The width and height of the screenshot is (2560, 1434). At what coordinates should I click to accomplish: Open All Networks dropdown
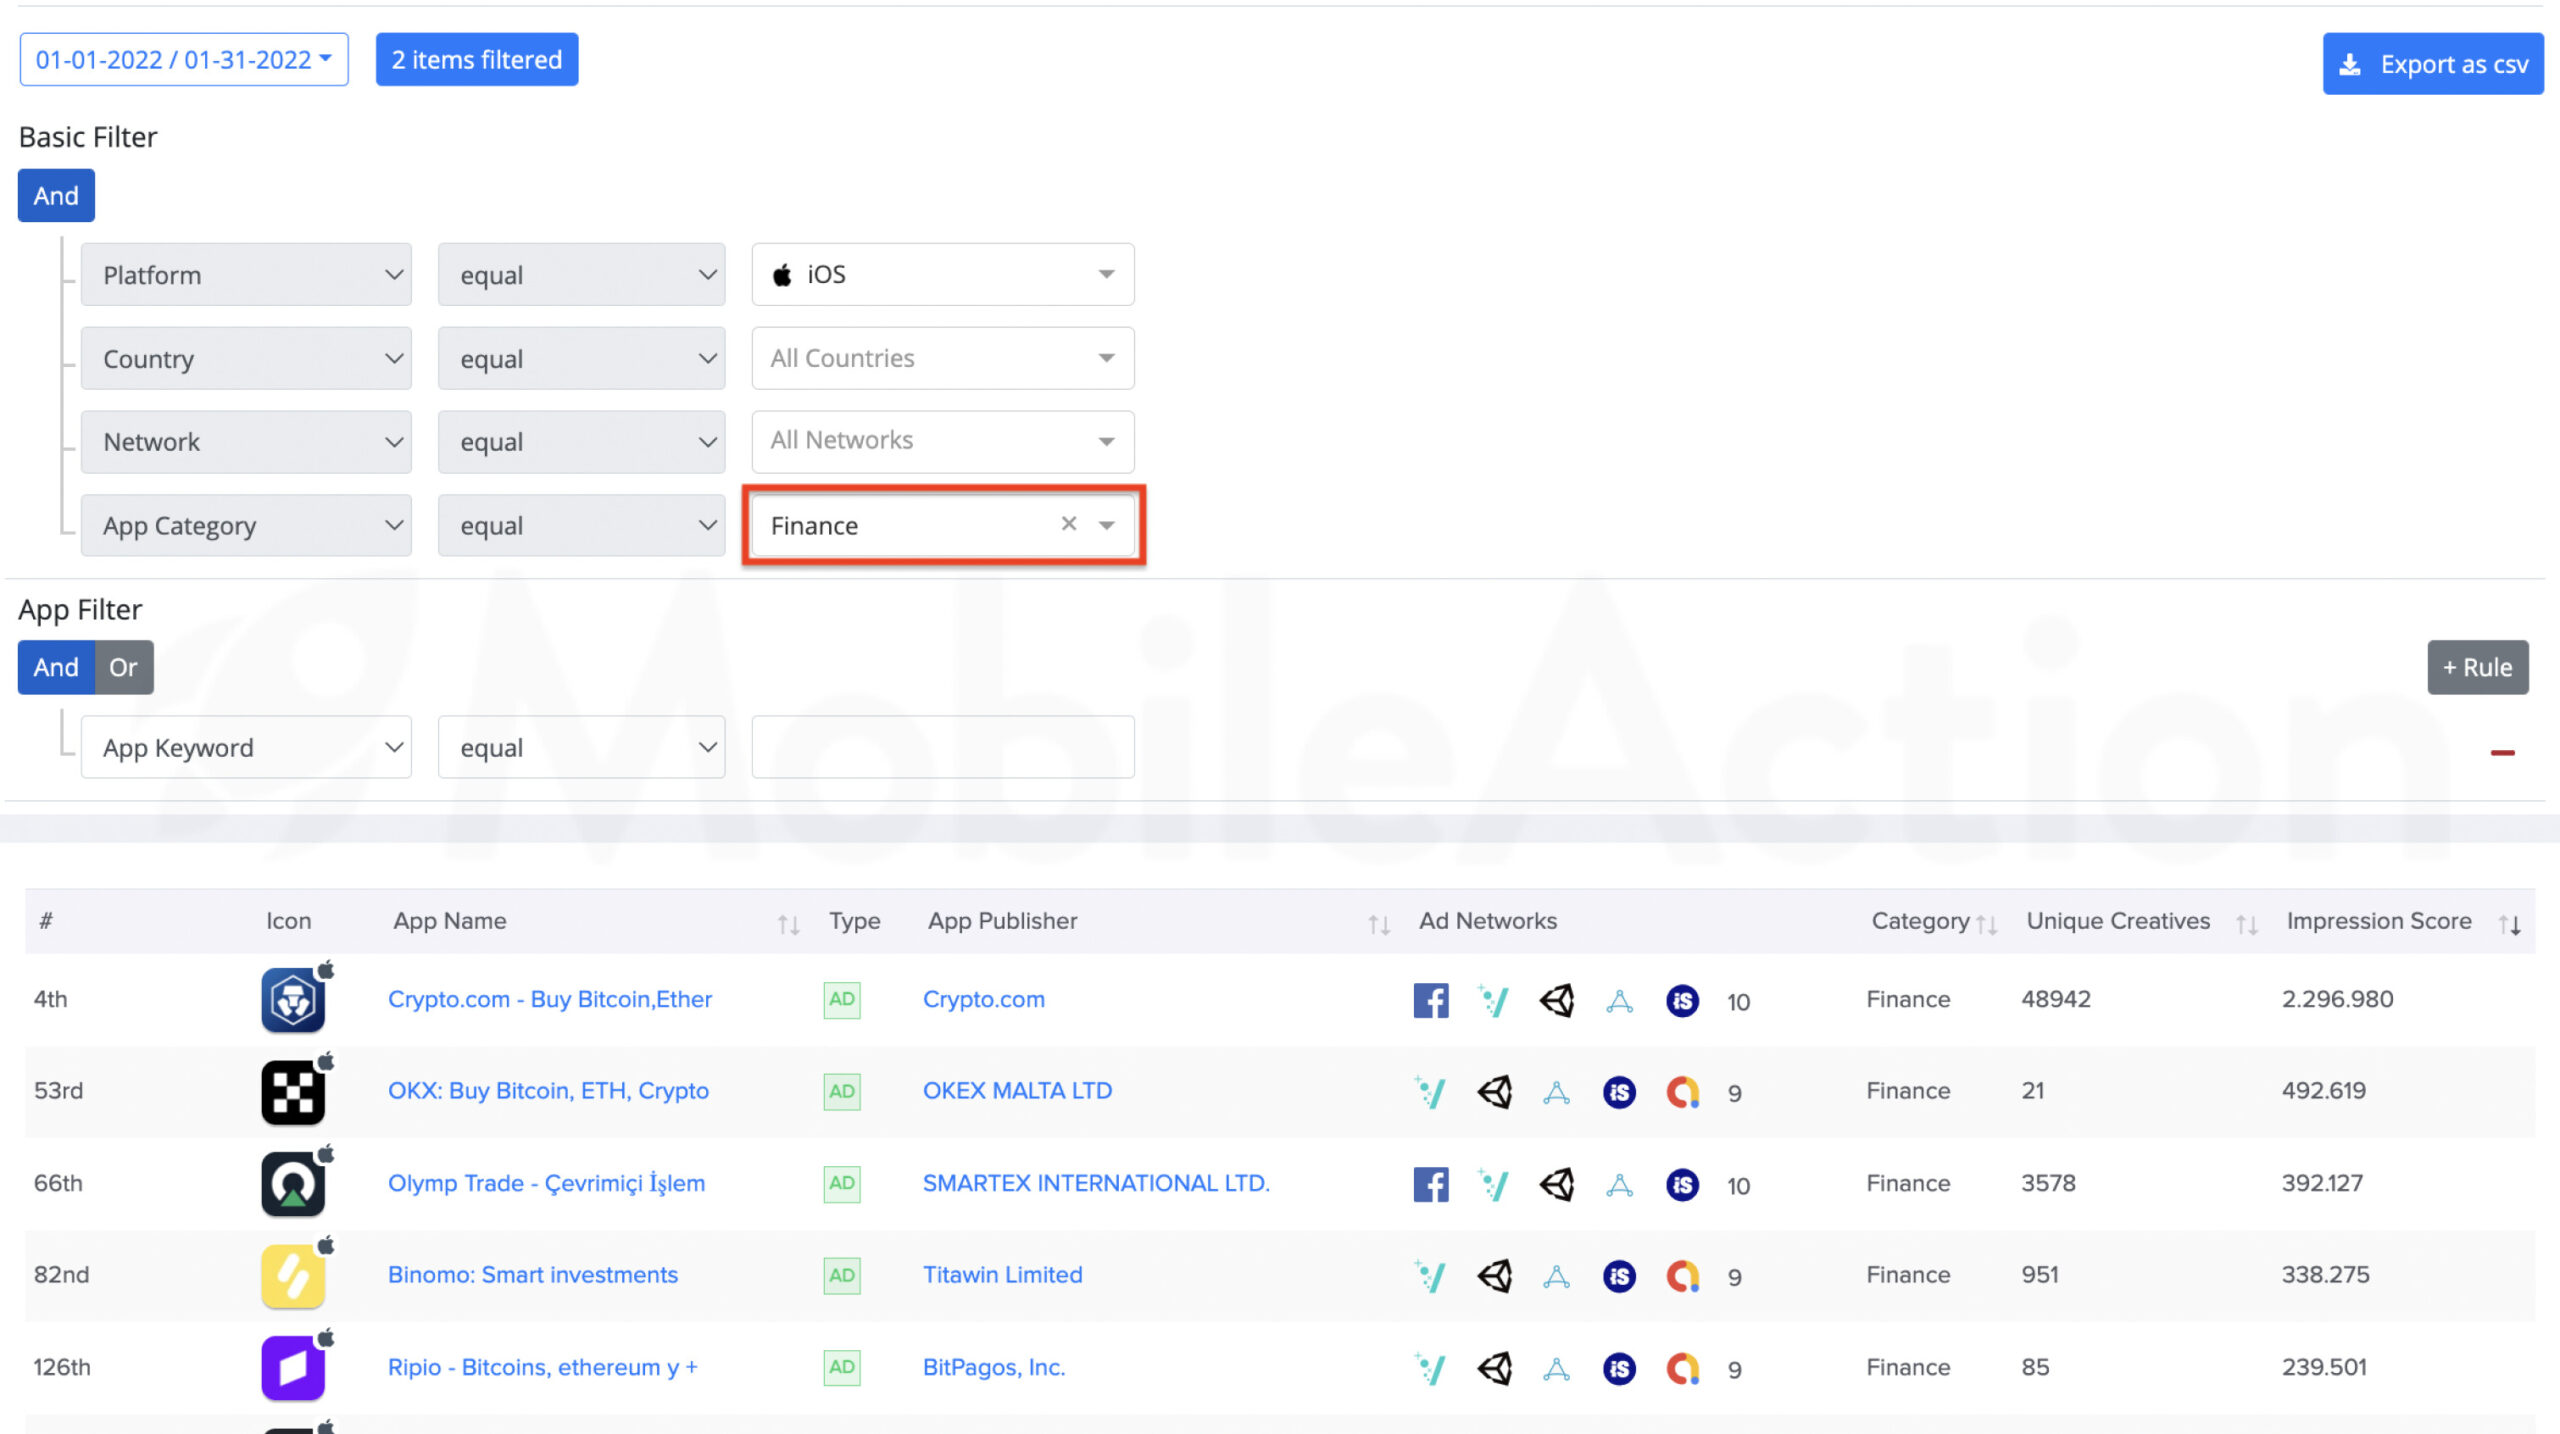(x=943, y=441)
